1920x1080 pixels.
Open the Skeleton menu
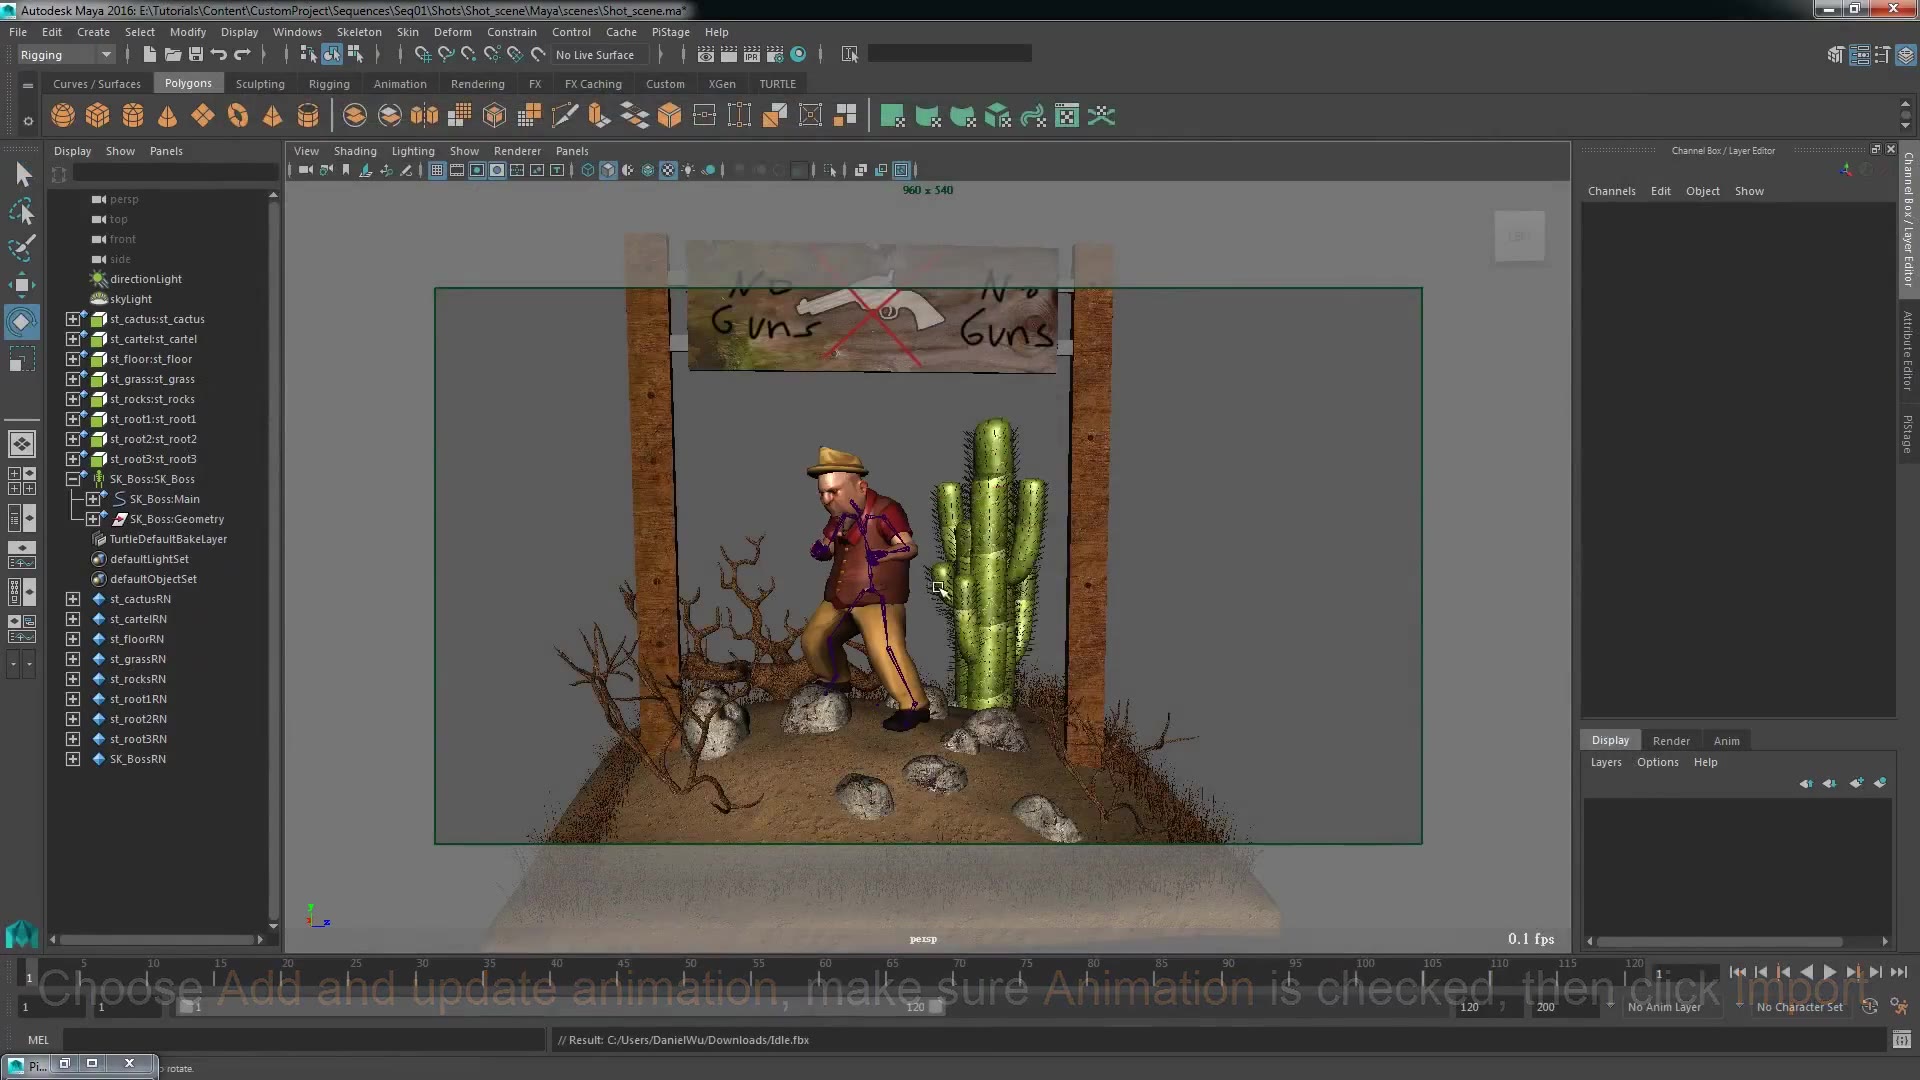point(358,32)
